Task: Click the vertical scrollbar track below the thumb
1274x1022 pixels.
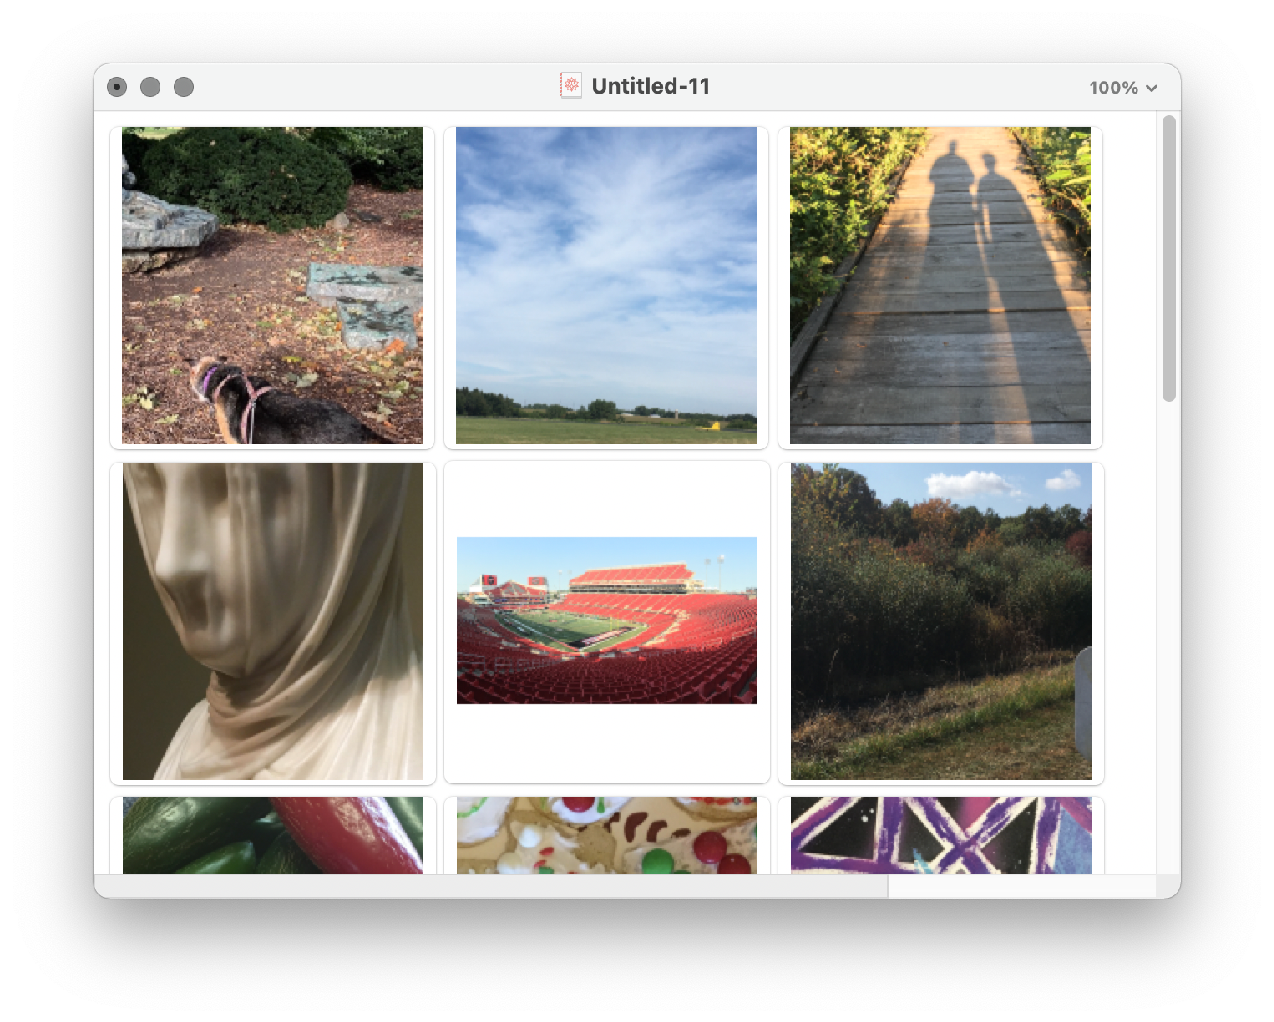Action: click(1169, 640)
